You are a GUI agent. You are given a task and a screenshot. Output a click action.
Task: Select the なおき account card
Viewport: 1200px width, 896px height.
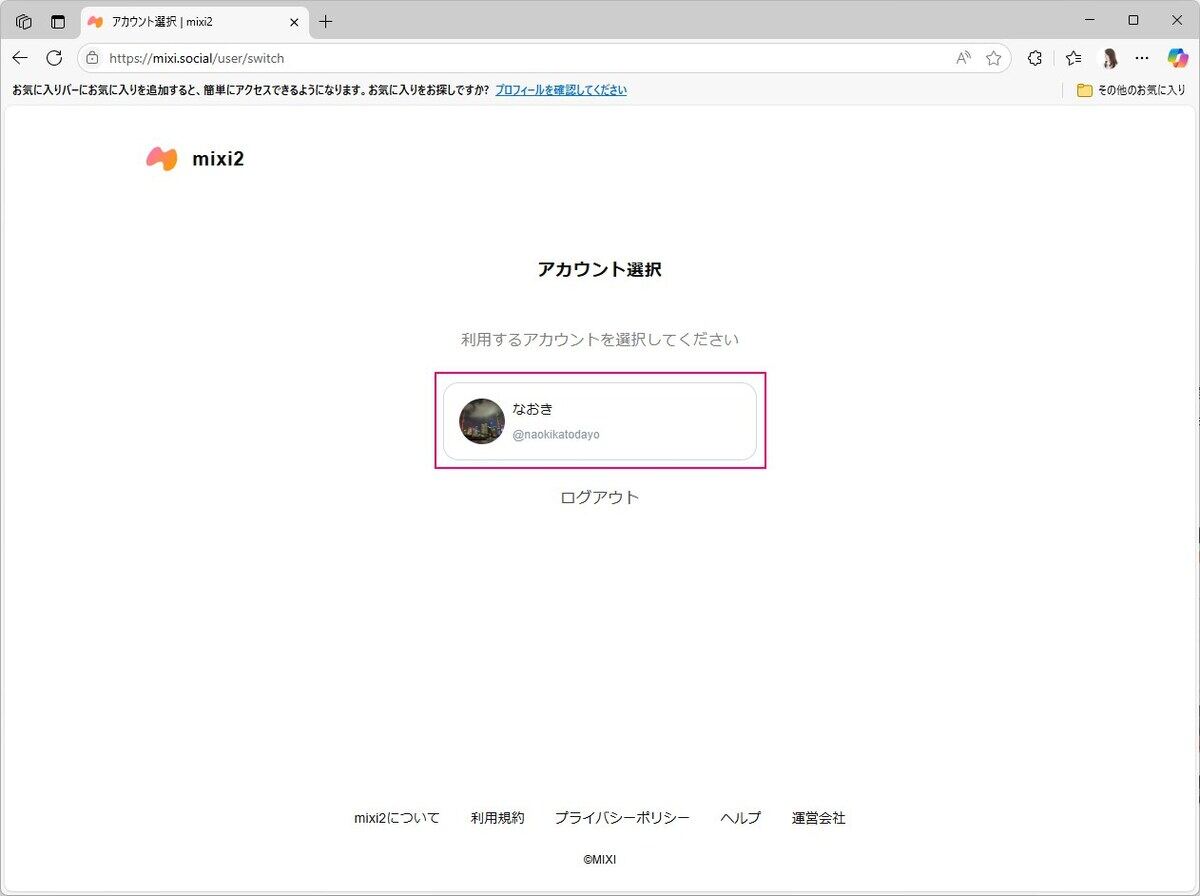600,421
